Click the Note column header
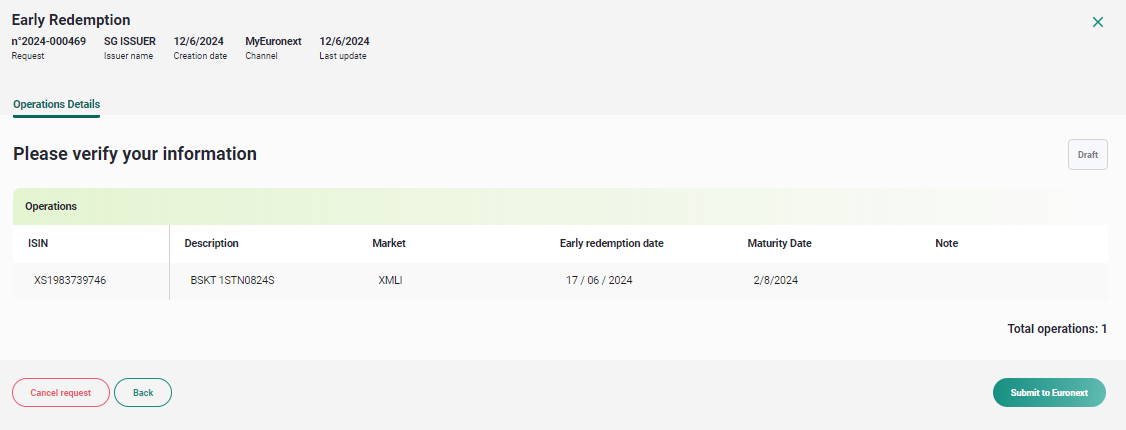 pyautogui.click(x=946, y=243)
